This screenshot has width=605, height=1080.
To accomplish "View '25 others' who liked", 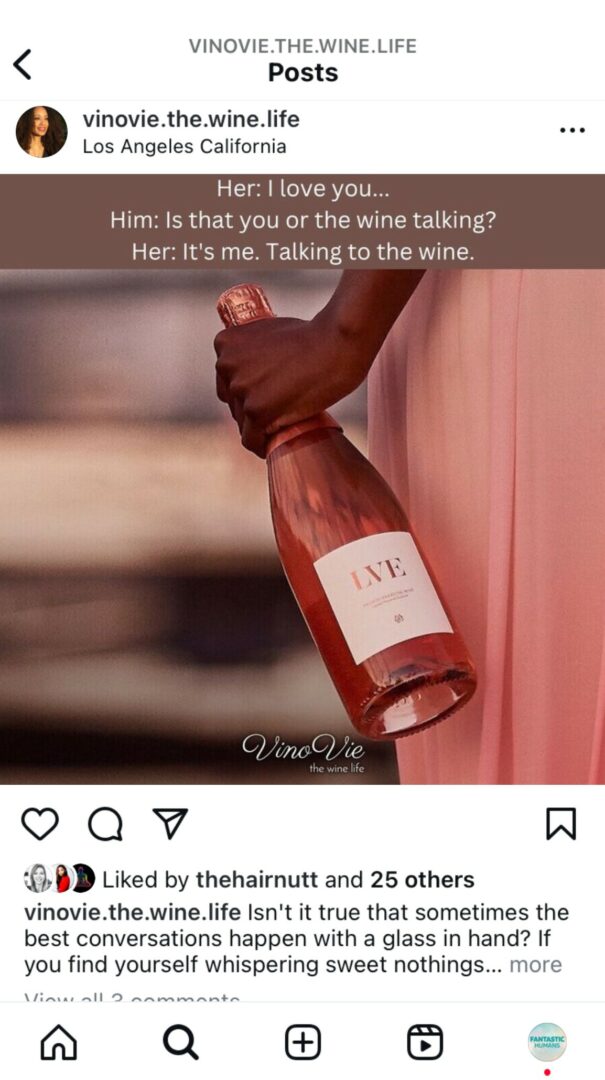I will click(x=422, y=880).
